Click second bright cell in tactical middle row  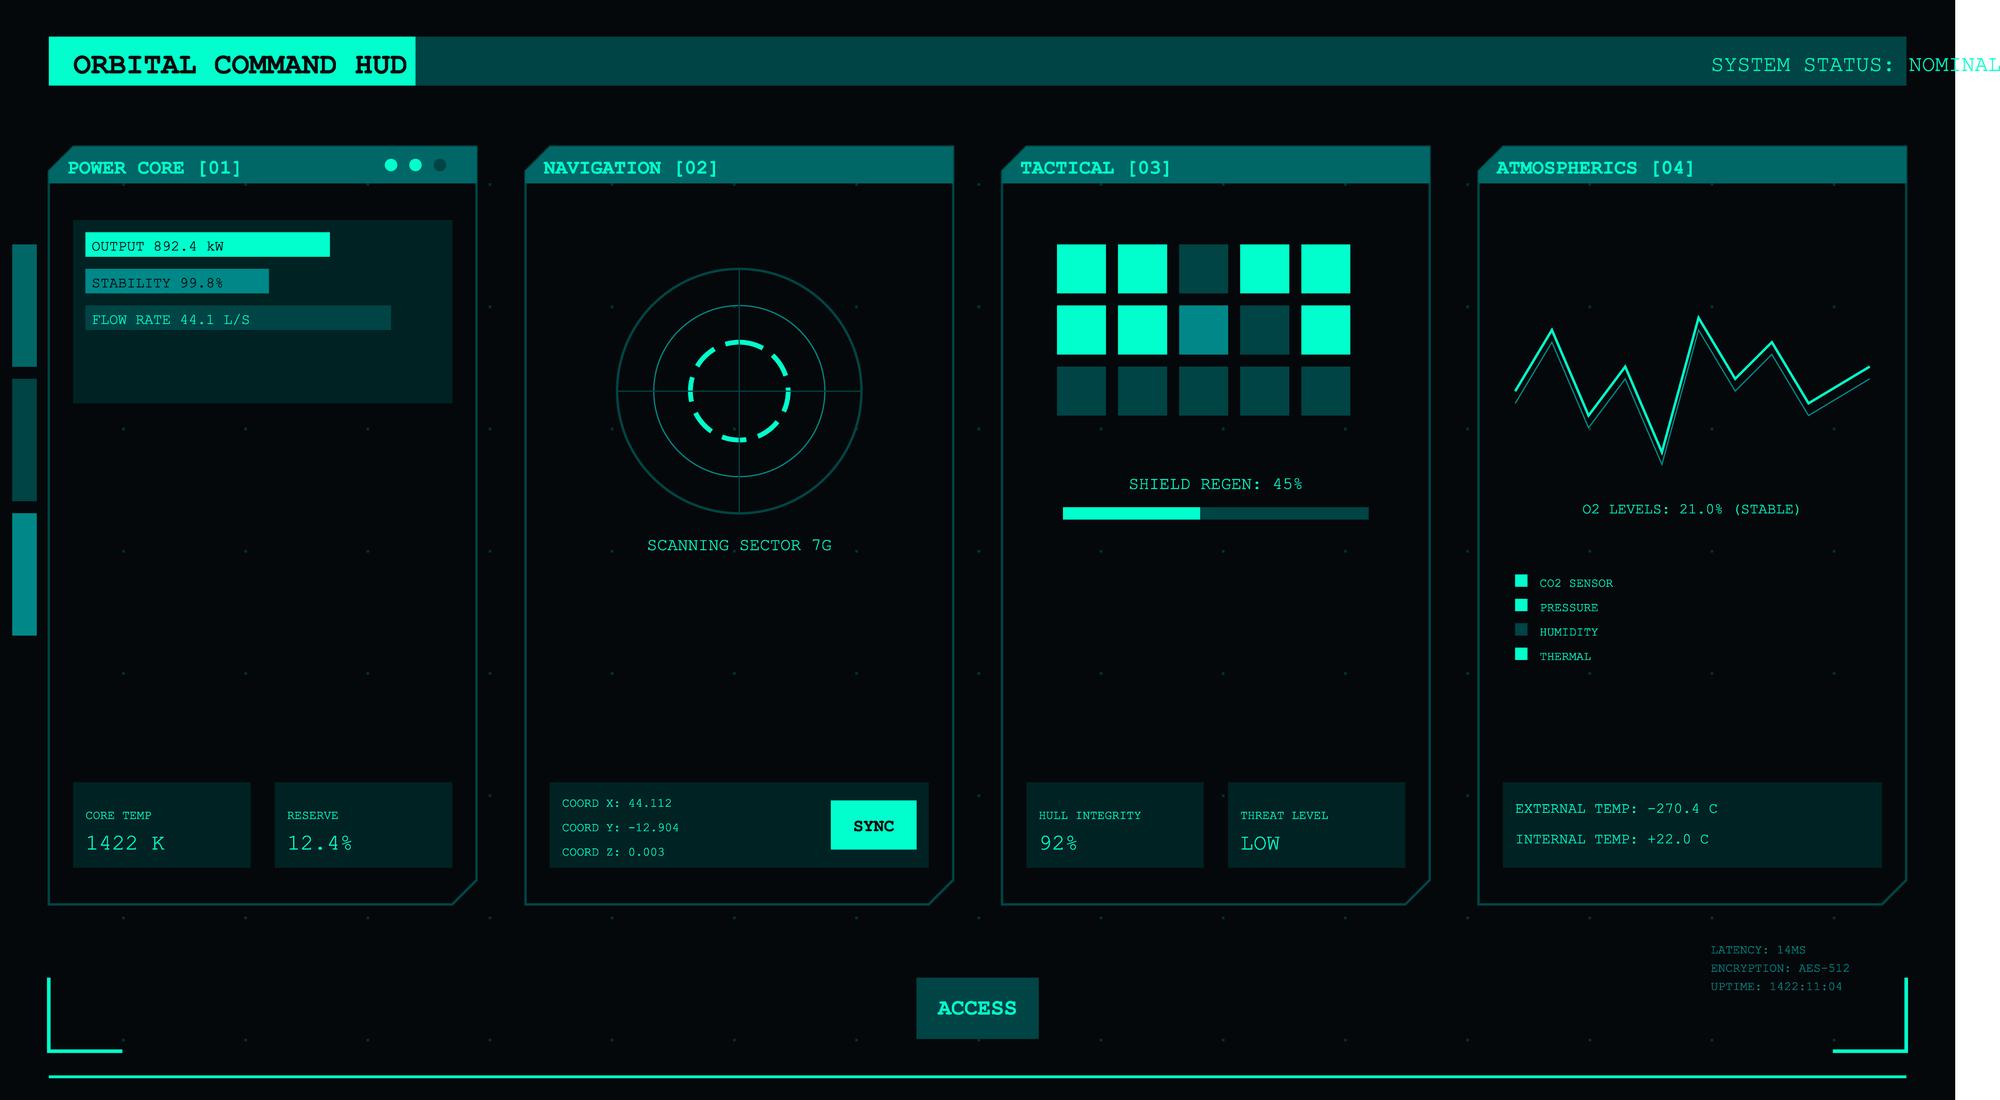tap(1142, 330)
